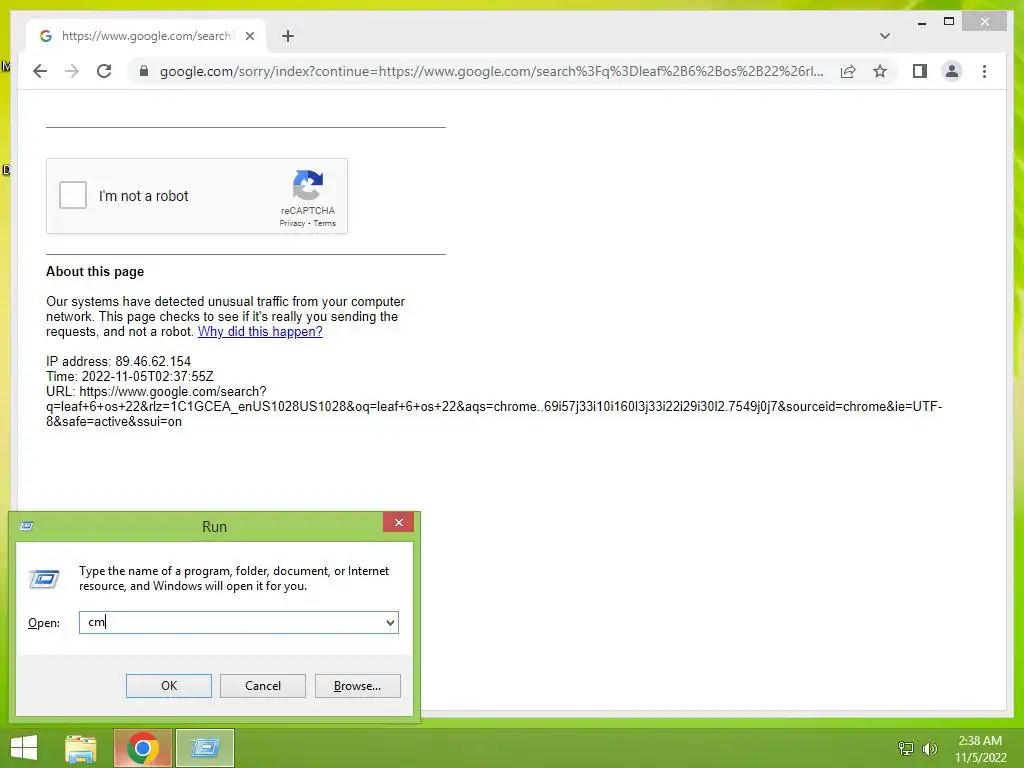The image size is (1024, 768).
Task: Minimize the Chrome window
Action: [921, 23]
